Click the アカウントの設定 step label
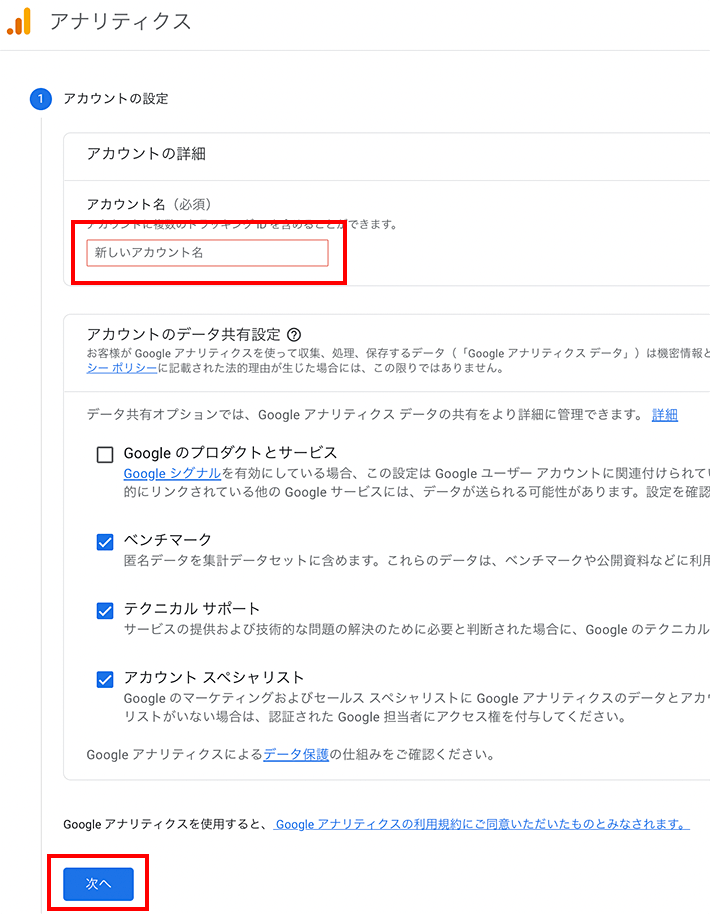The height and width of the screenshot is (914, 710). point(116,99)
